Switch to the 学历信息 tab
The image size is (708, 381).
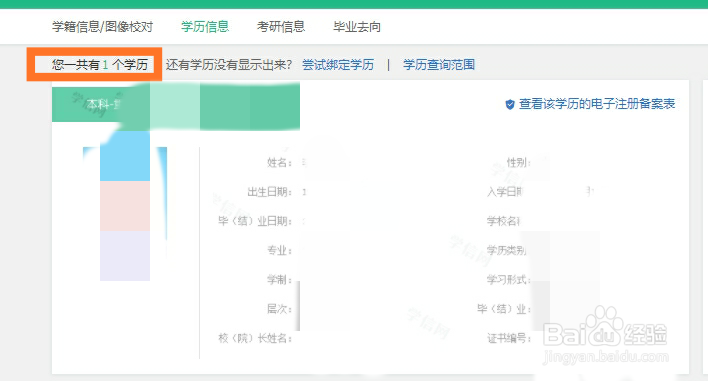[205, 27]
